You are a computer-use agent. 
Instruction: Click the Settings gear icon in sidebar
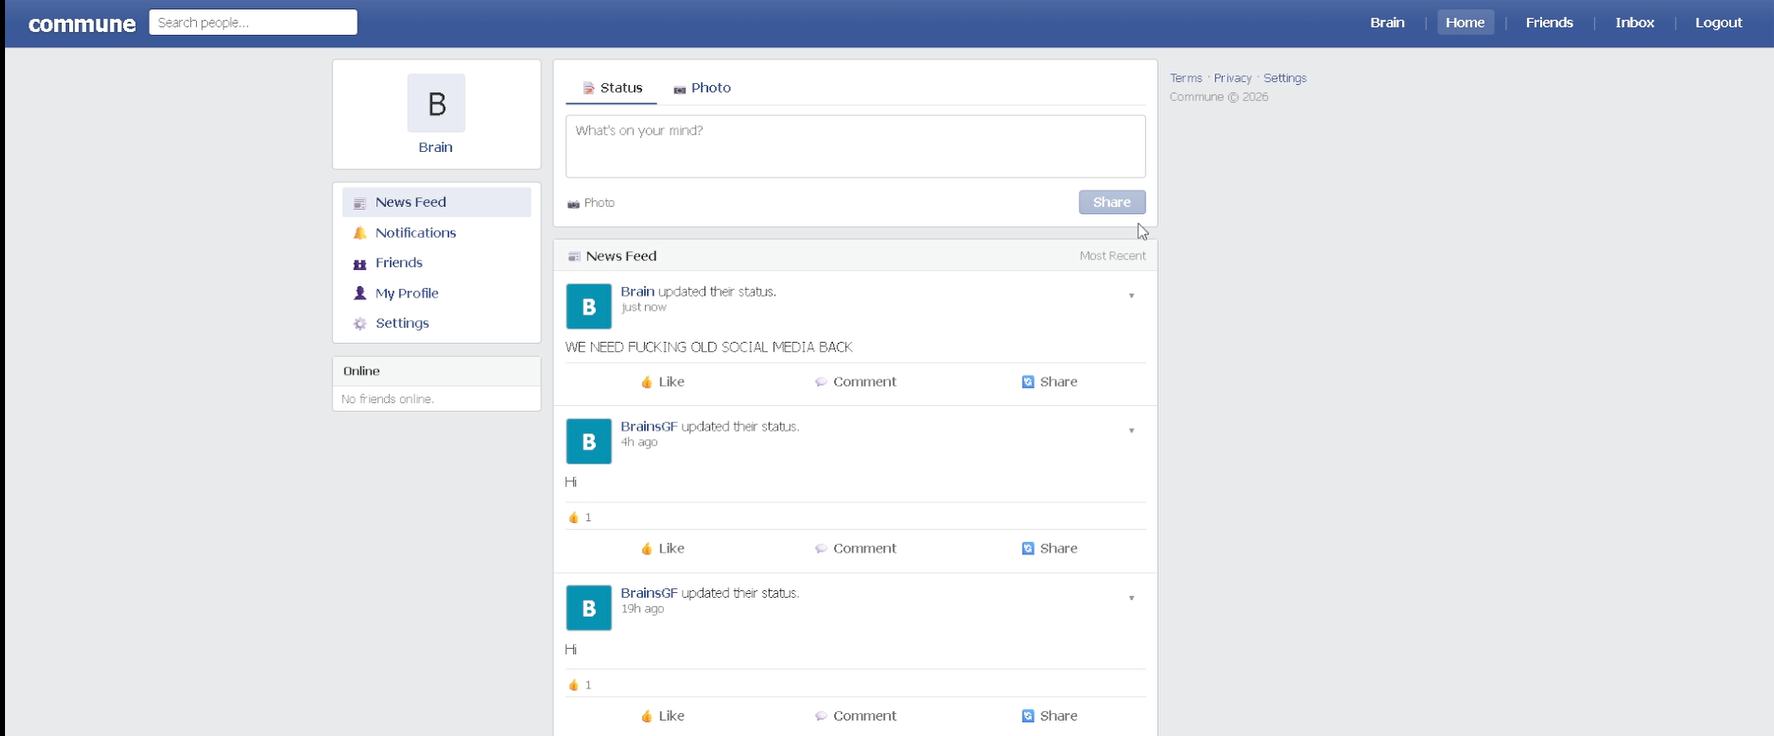click(x=360, y=324)
